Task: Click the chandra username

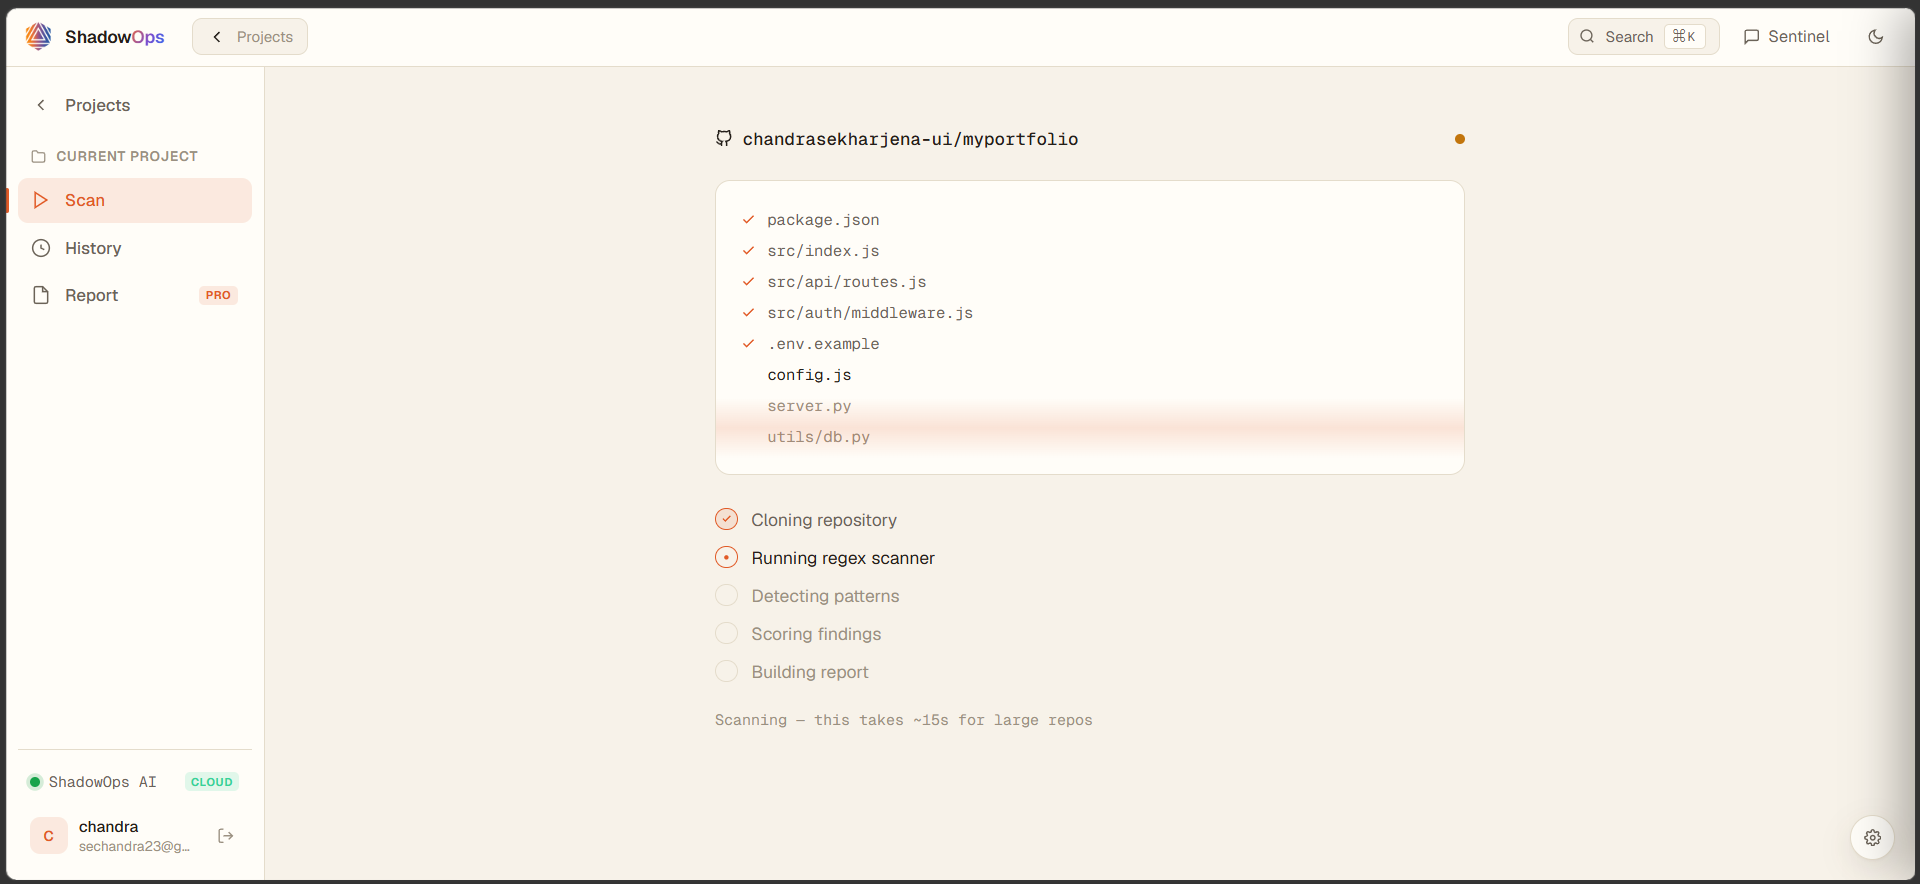Action: (109, 827)
